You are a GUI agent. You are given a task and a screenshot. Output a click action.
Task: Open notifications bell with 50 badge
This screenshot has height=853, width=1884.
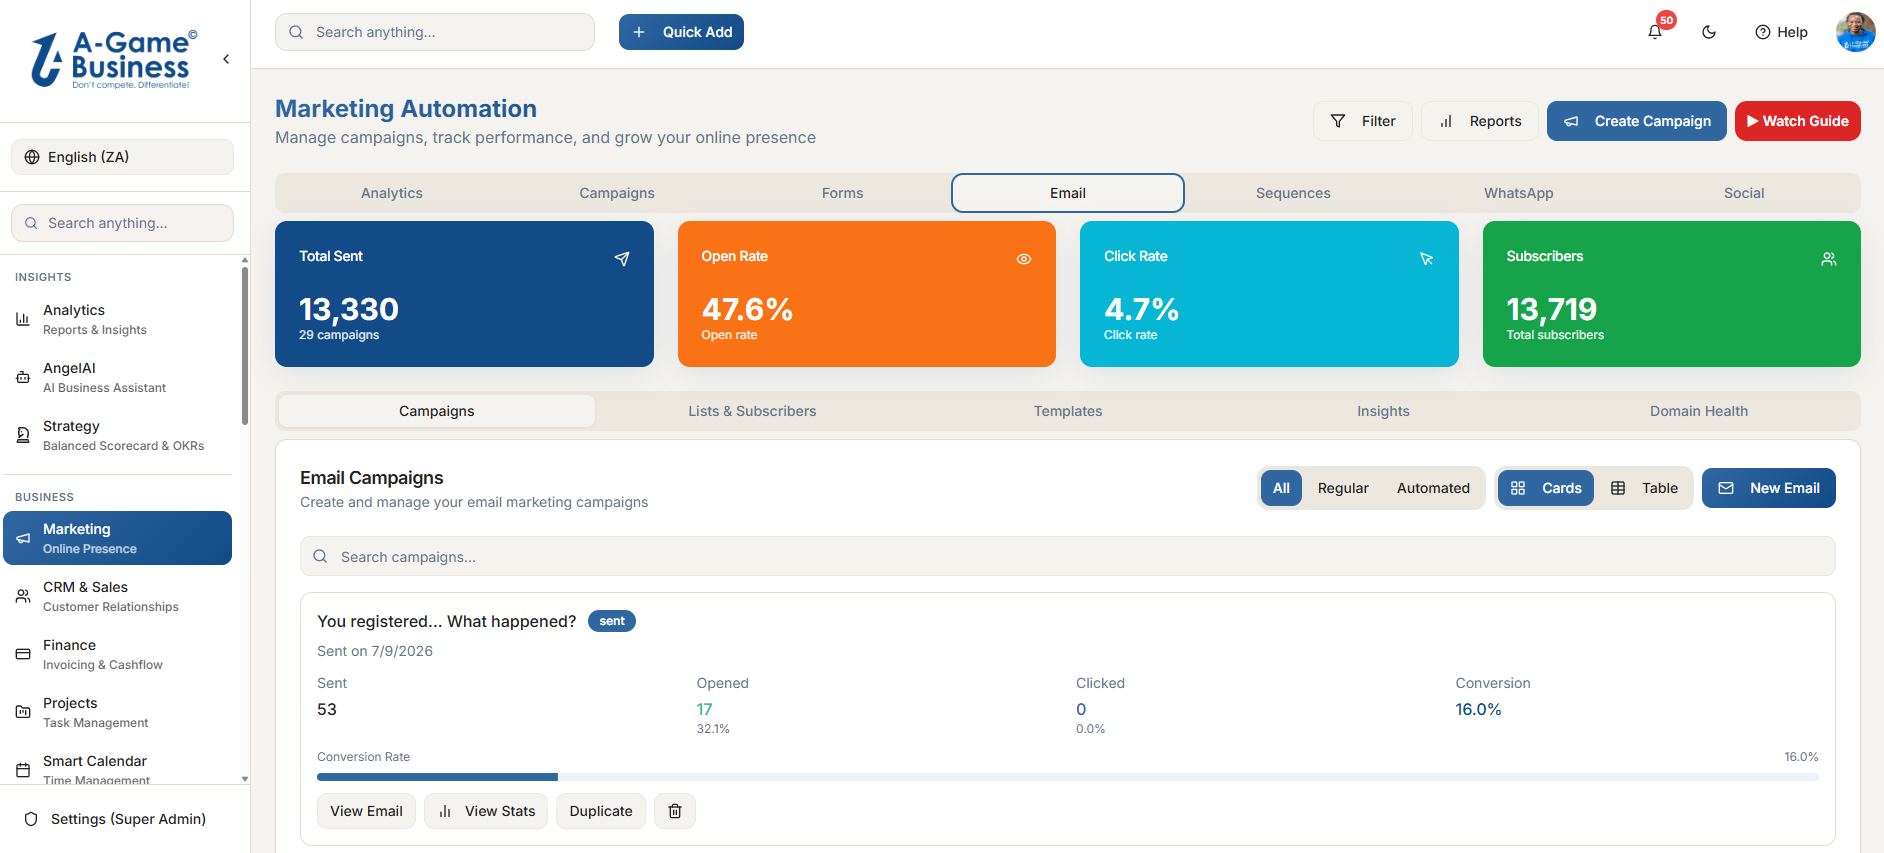[1655, 32]
